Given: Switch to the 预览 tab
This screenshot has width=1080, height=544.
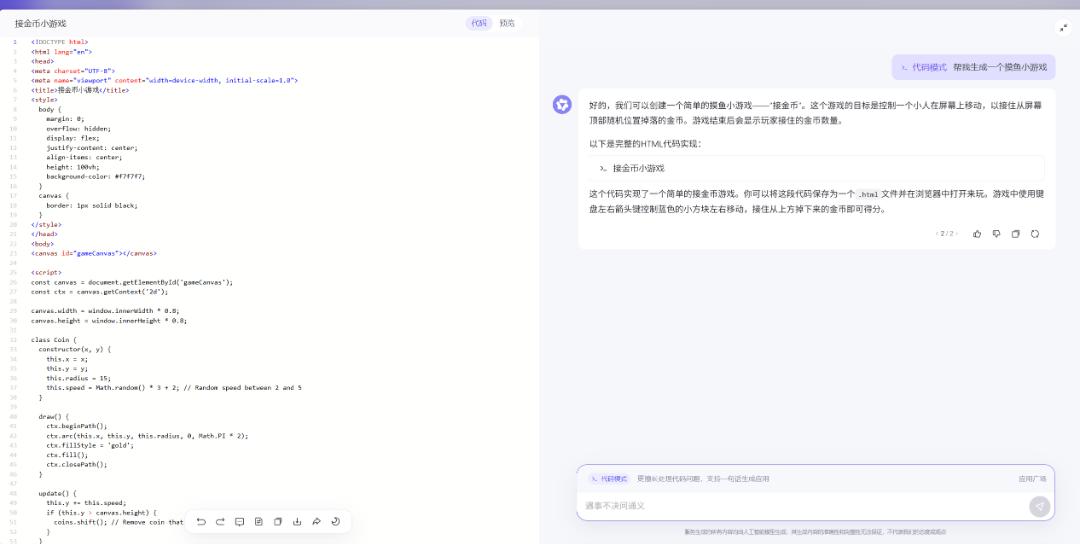Looking at the screenshot, I should click(x=507, y=23).
